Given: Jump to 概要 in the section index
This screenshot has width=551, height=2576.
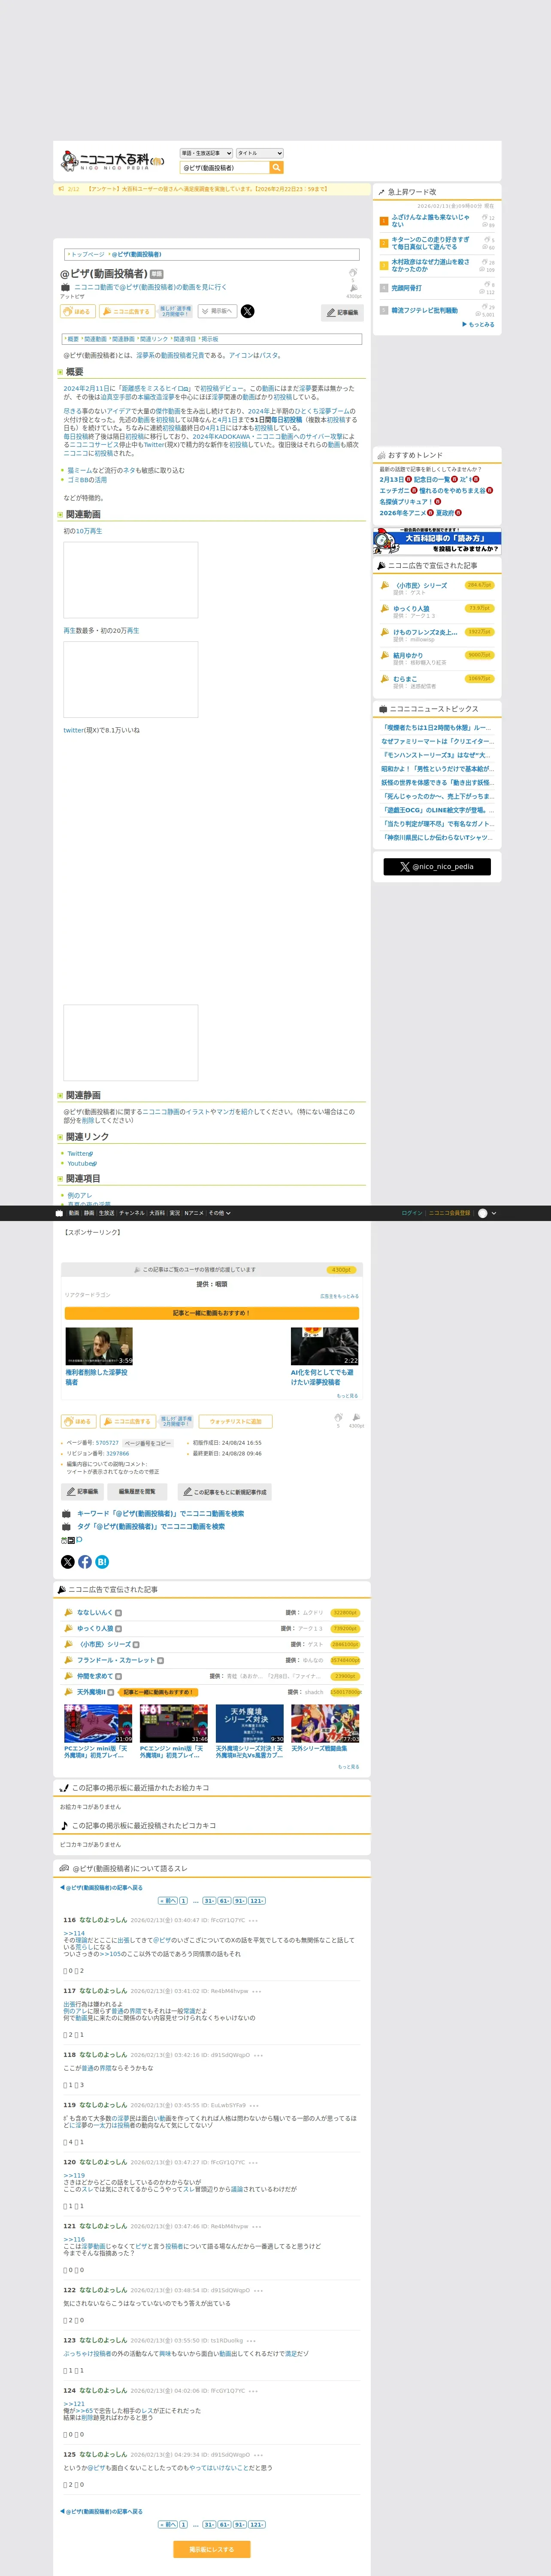Looking at the screenshot, I should (x=73, y=339).
